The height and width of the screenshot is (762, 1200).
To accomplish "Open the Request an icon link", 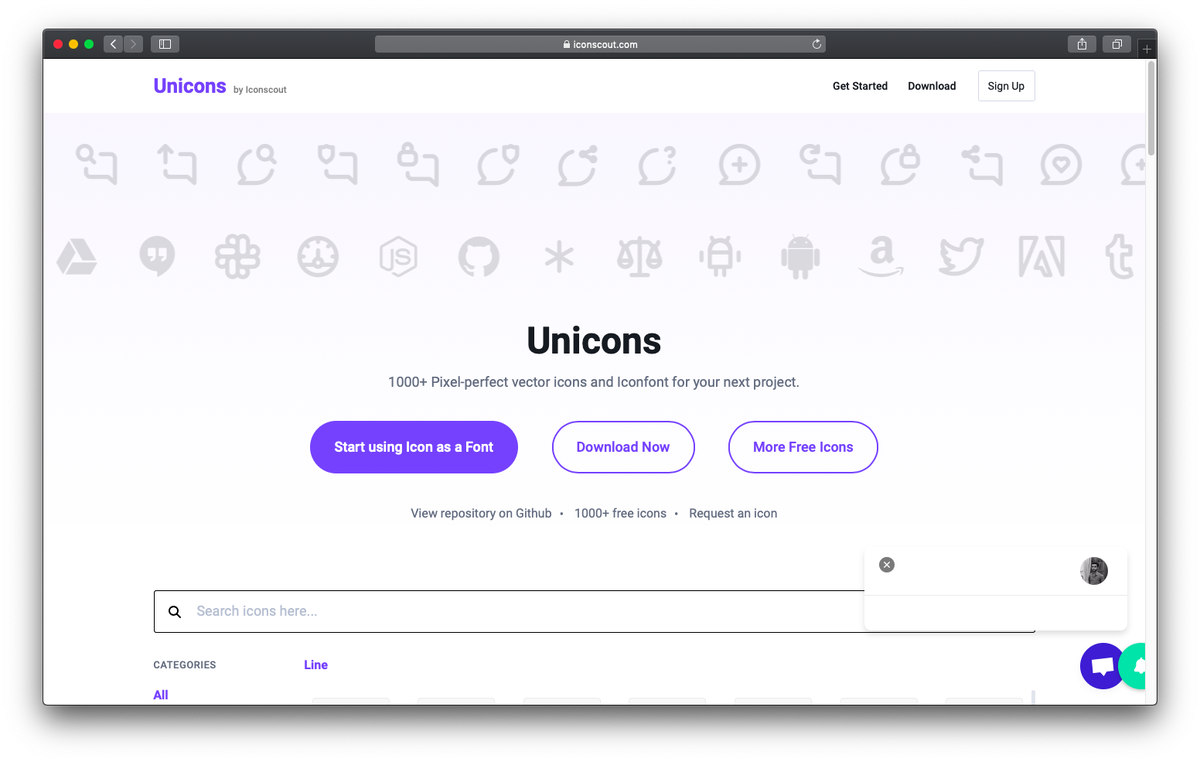I will point(733,513).
